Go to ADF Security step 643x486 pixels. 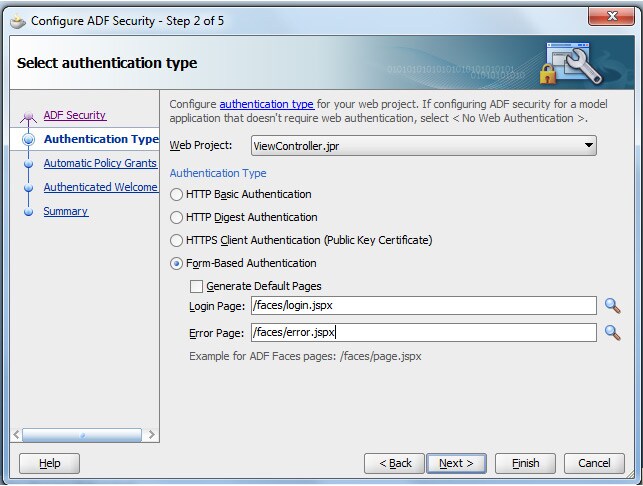[75, 115]
